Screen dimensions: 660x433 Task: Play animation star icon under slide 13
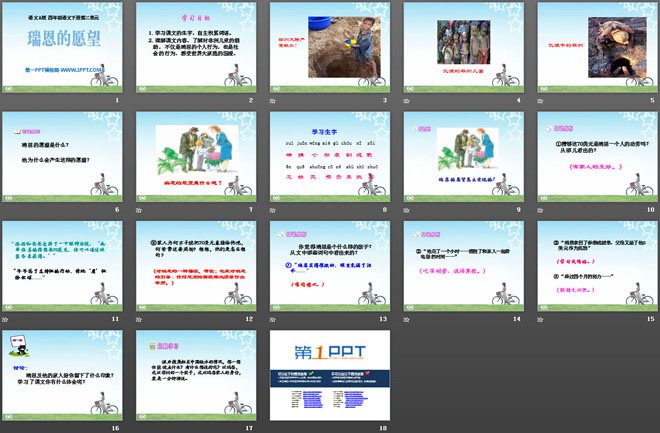click(273, 320)
